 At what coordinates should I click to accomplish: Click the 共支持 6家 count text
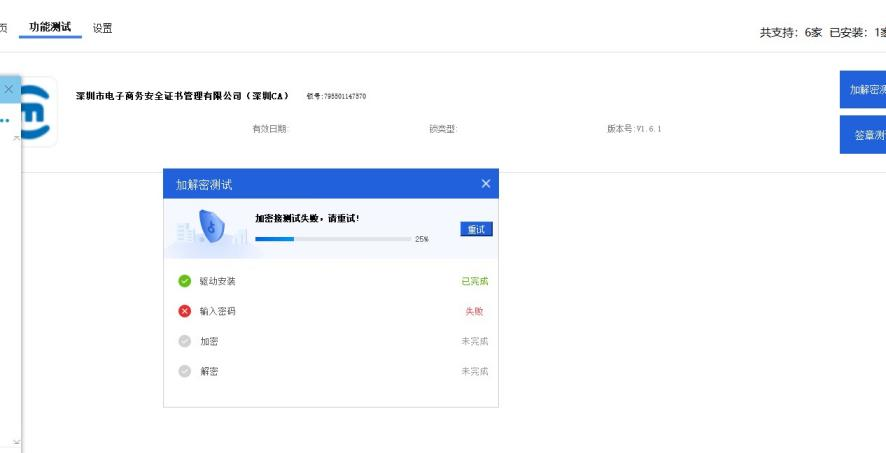790,32
